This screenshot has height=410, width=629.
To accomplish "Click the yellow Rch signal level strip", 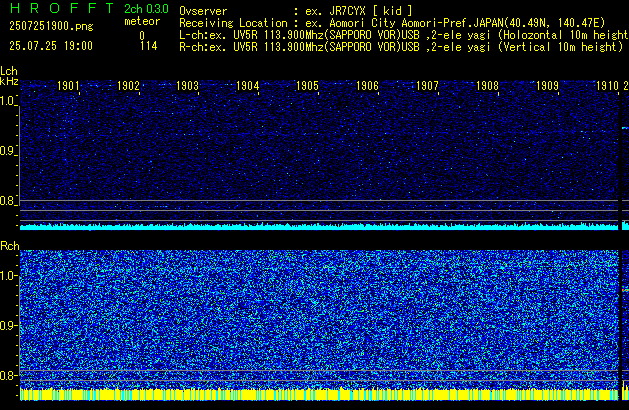I will point(319,394).
